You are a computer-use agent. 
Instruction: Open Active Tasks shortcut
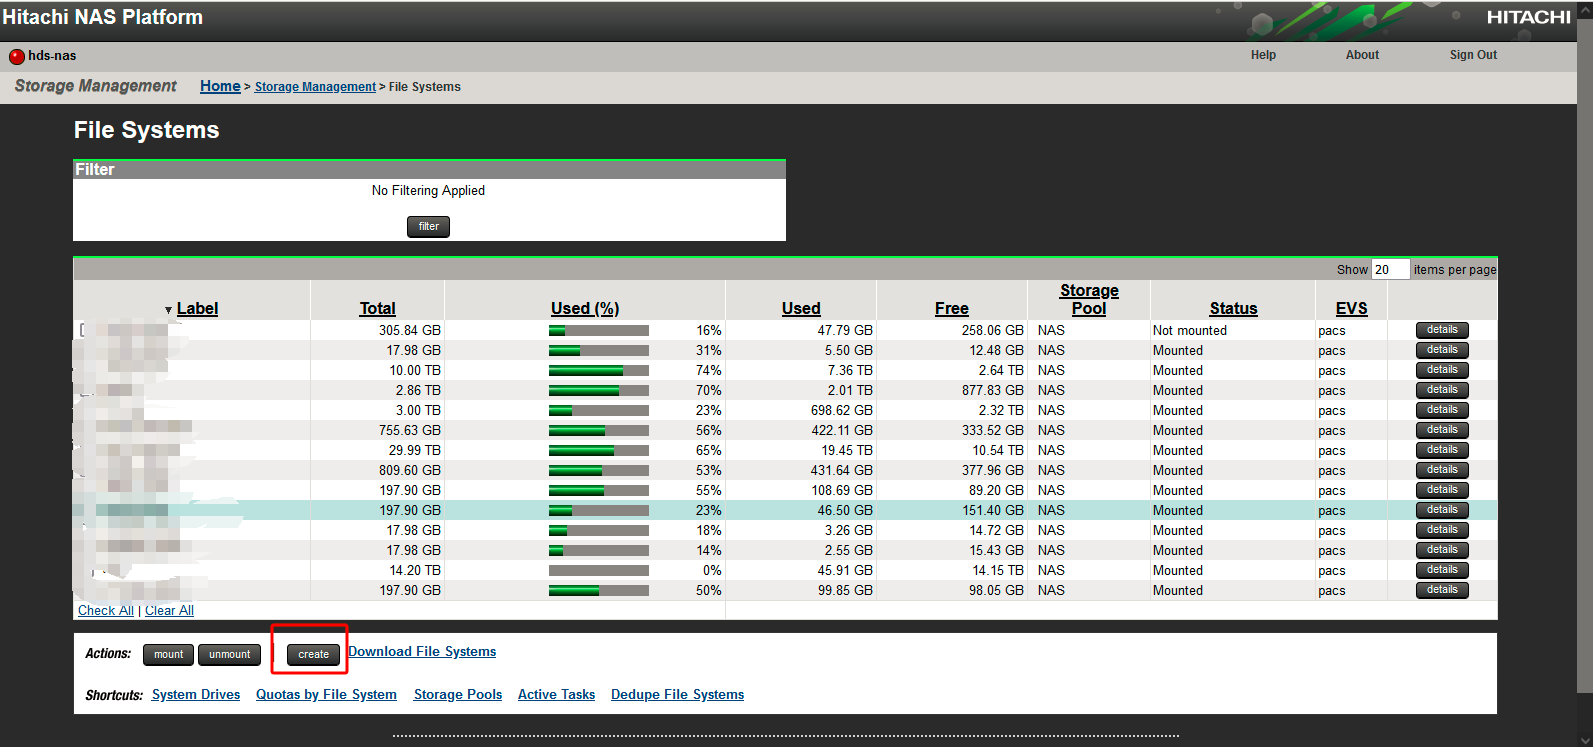pos(556,694)
